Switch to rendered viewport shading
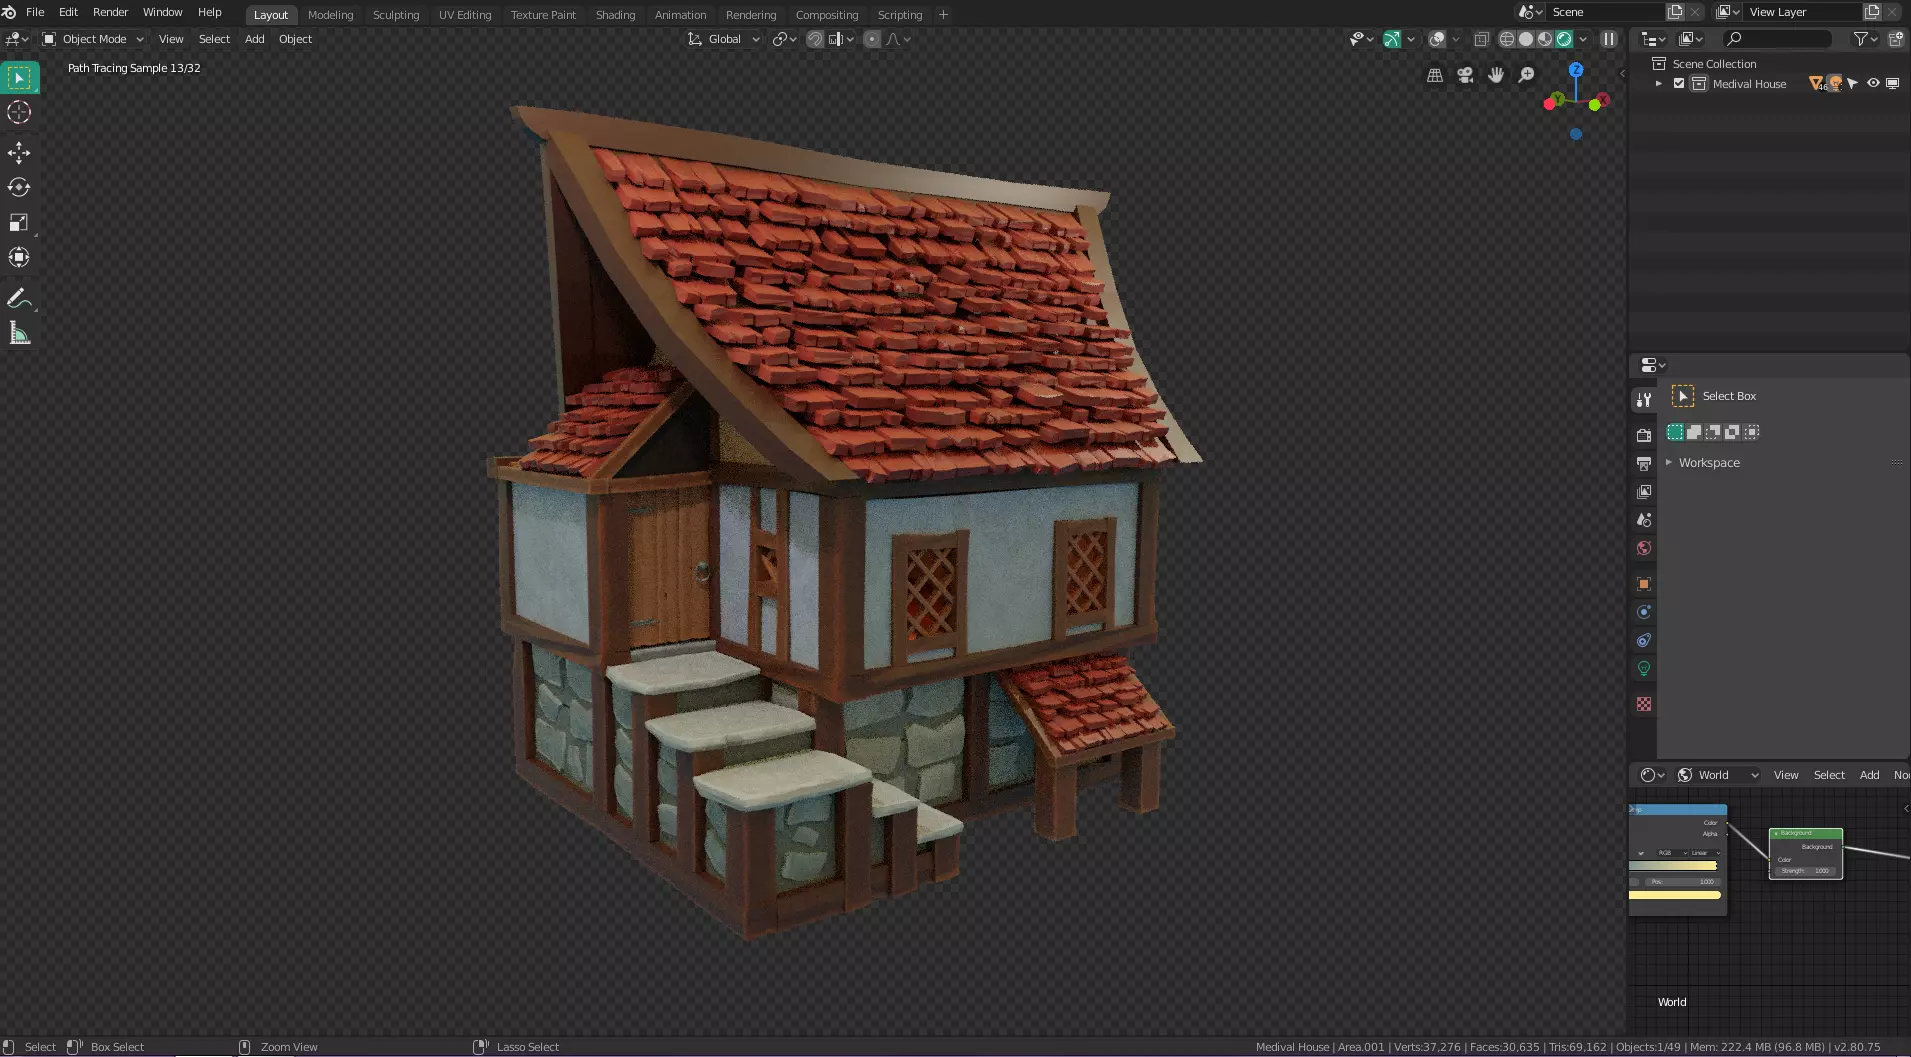 click(1564, 39)
